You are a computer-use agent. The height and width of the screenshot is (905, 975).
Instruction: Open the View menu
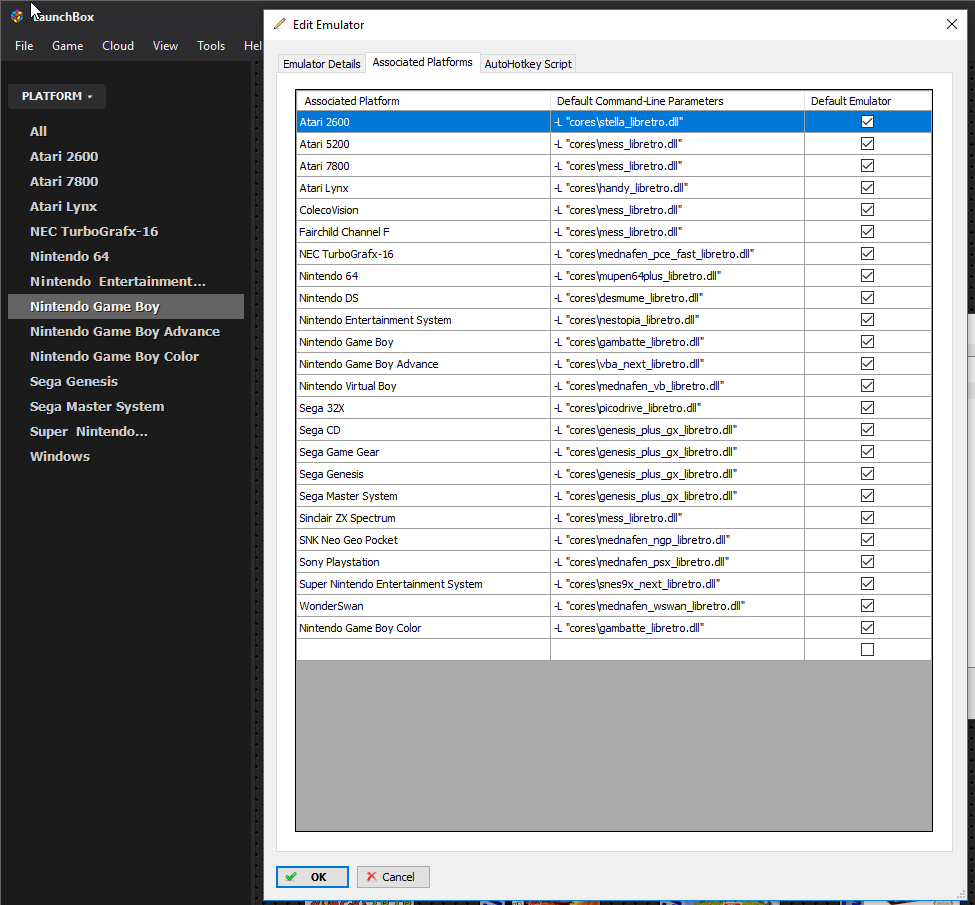point(165,46)
